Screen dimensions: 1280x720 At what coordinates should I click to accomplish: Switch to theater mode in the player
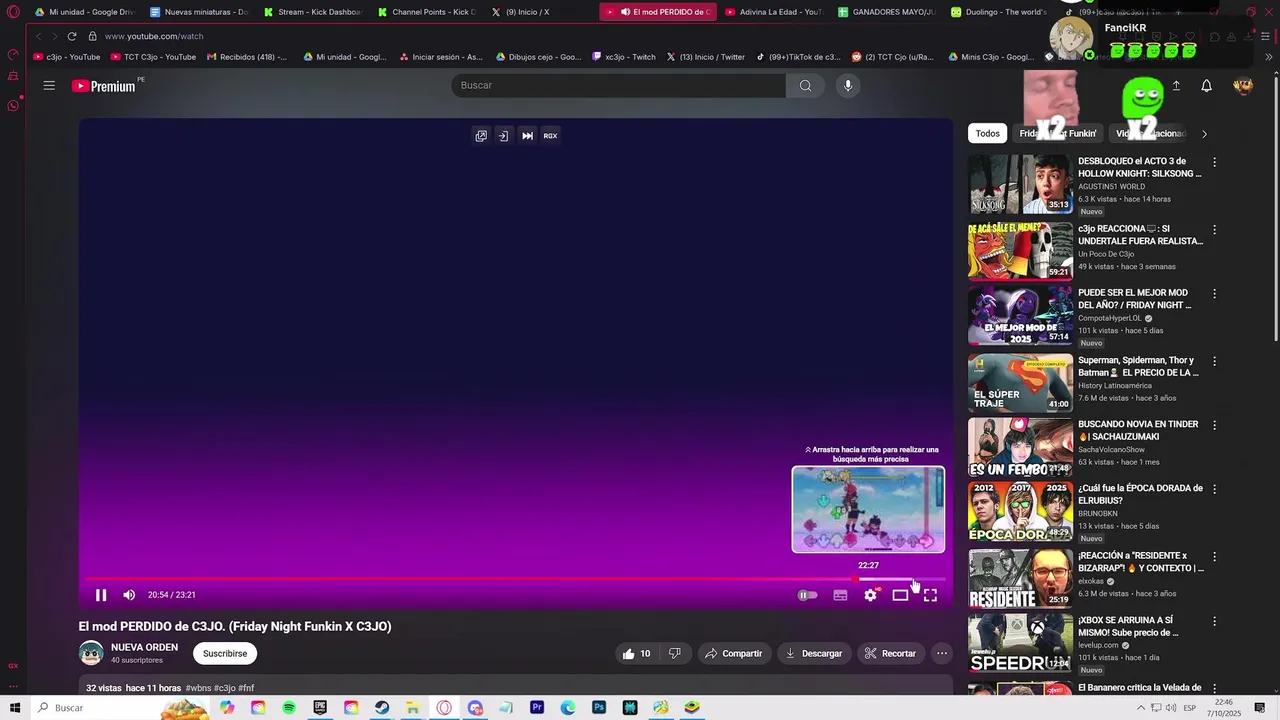pos(900,595)
